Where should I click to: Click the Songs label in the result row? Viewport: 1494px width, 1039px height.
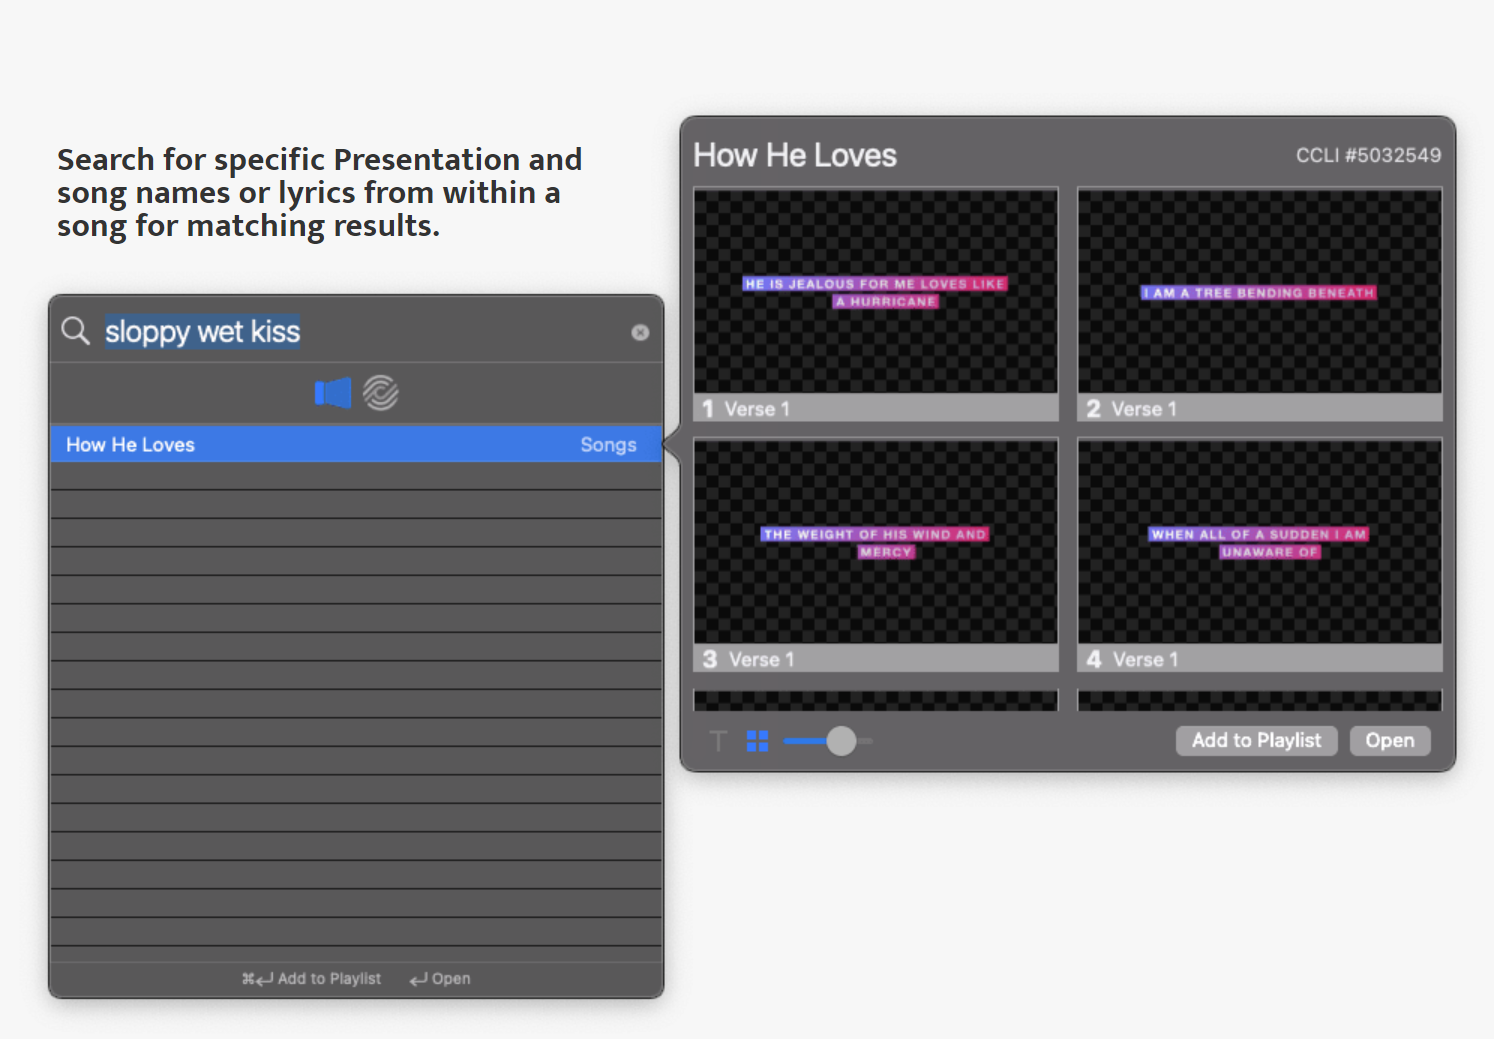(608, 445)
